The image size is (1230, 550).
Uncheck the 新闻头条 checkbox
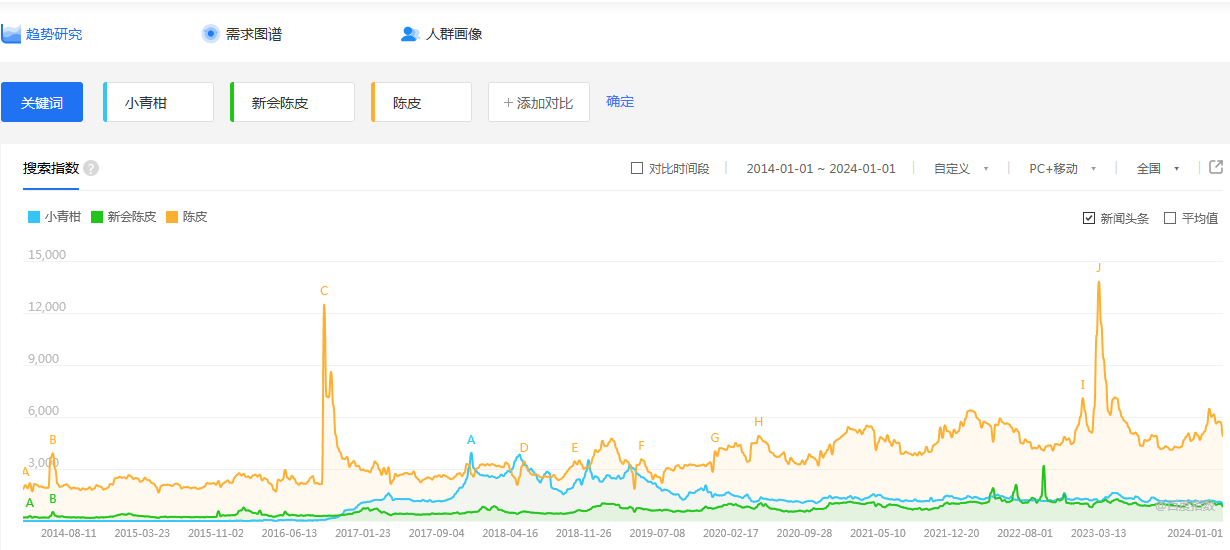(1089, 218)
